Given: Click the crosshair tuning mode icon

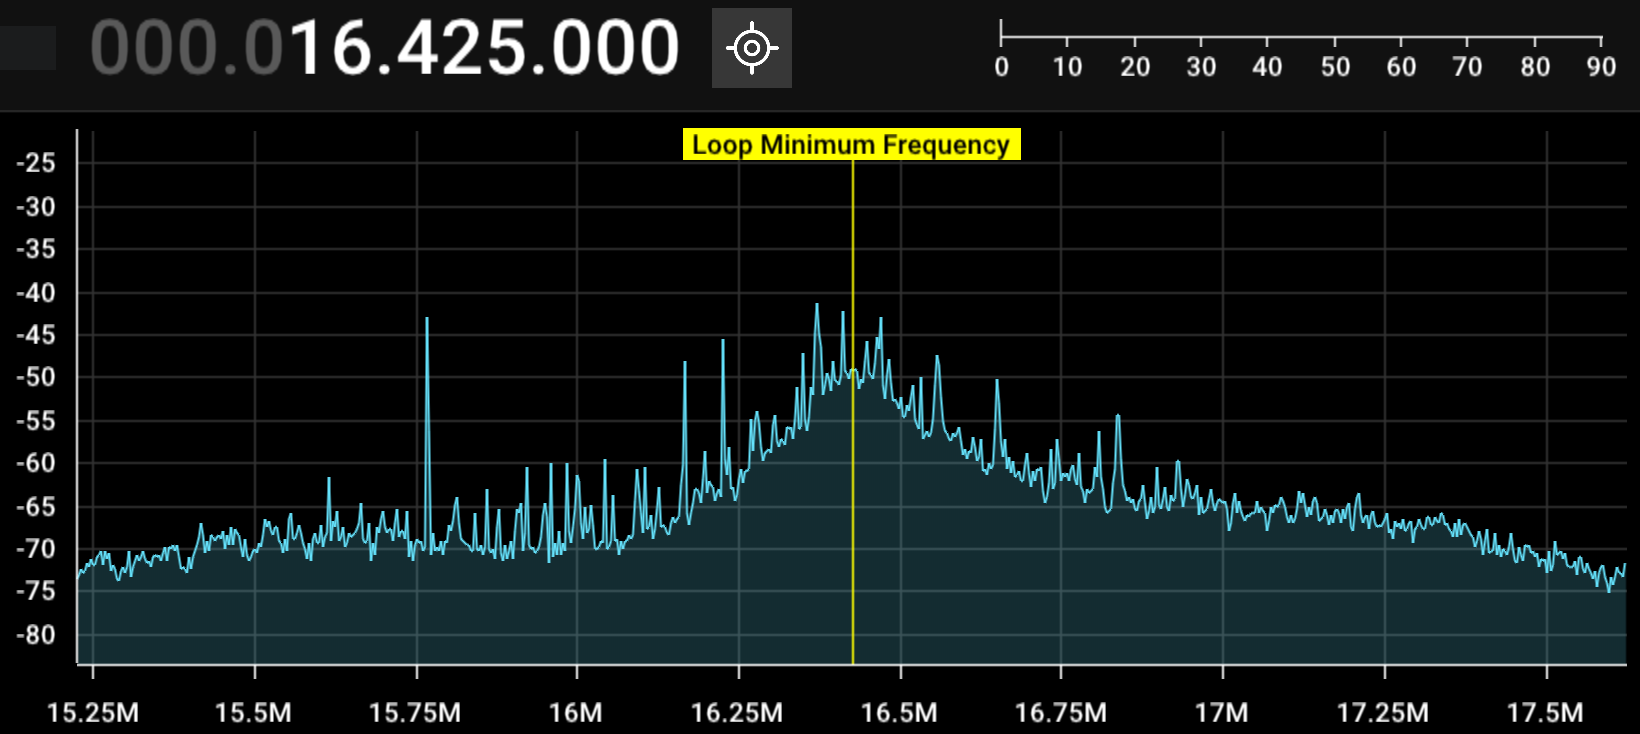Looking at the screenshot, I should (x=751, y=48).
